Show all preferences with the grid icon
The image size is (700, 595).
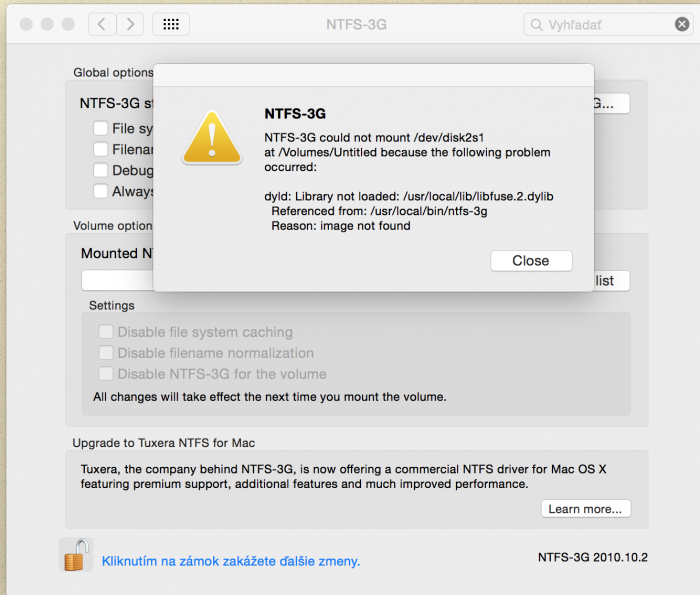[x=171, y=24]
